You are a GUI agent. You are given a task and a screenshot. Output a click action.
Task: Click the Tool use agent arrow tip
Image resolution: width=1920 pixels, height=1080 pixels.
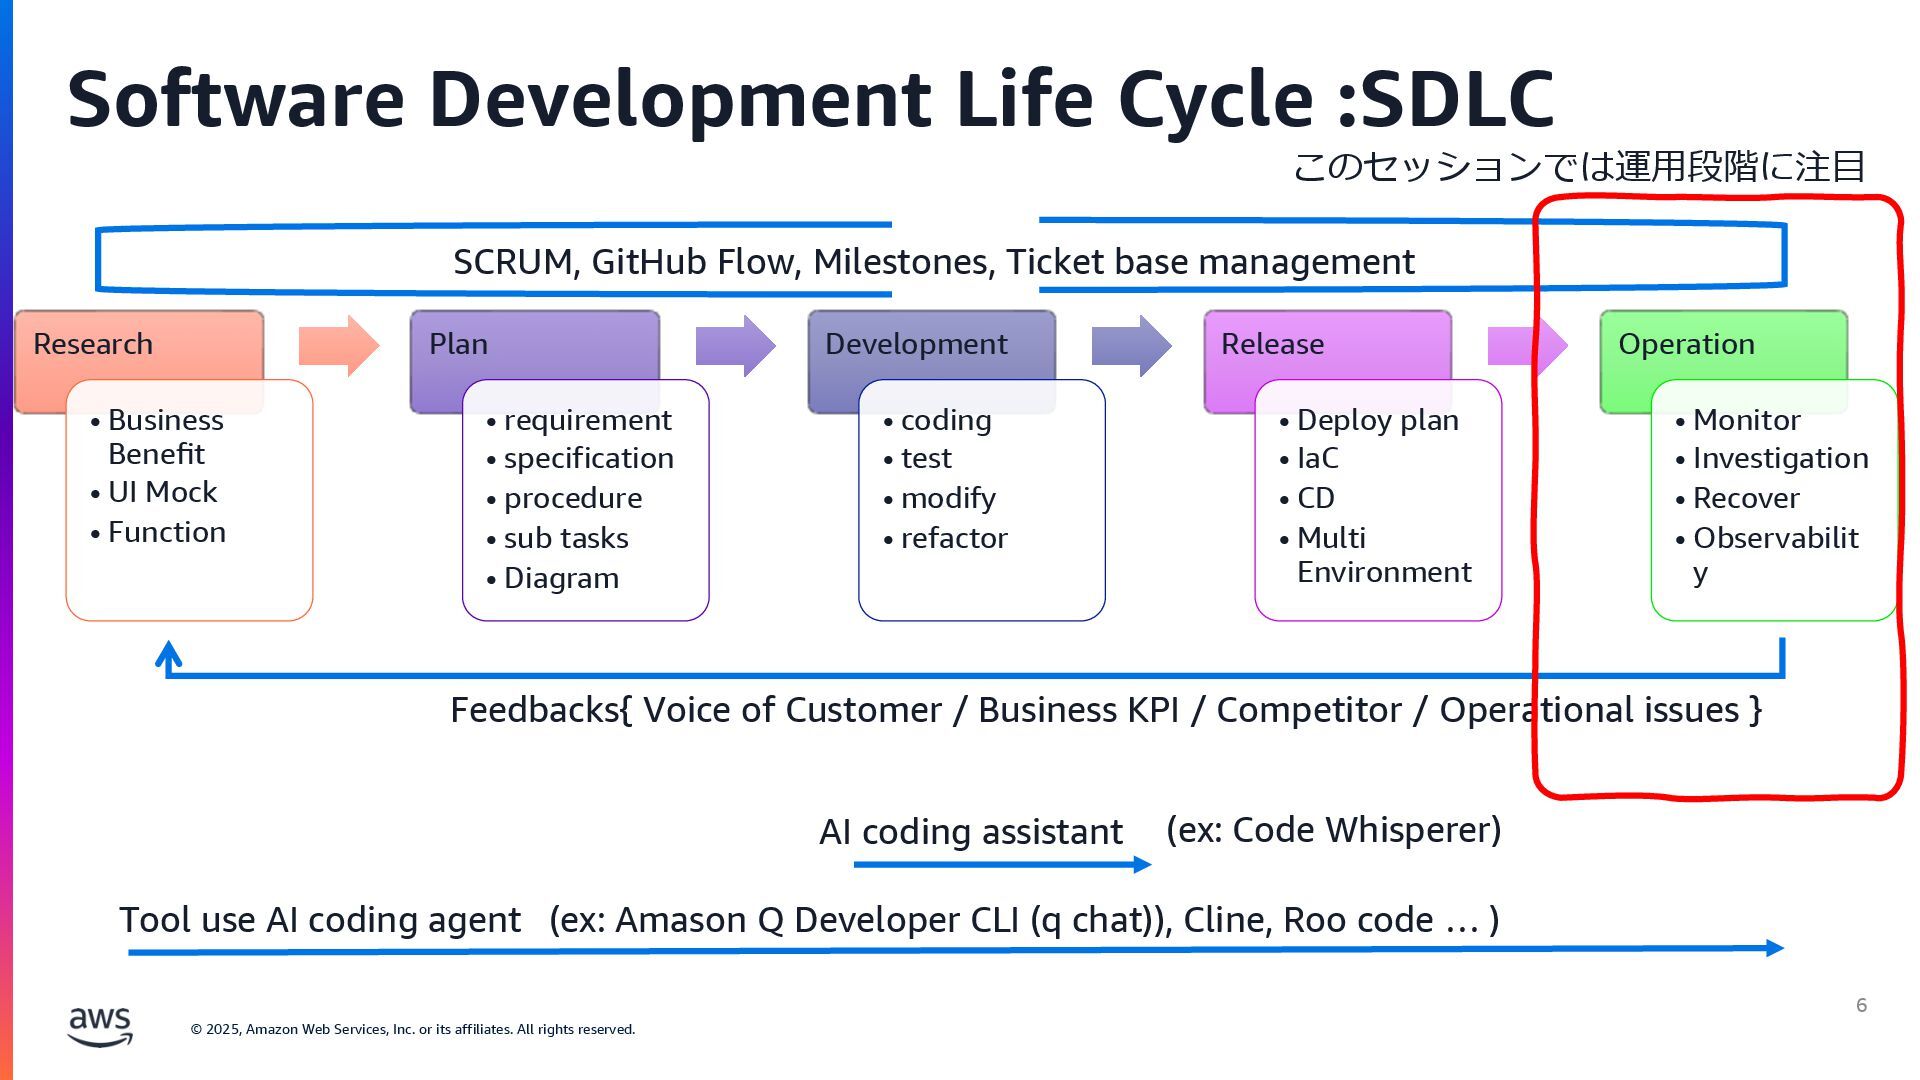[1774, 948]
